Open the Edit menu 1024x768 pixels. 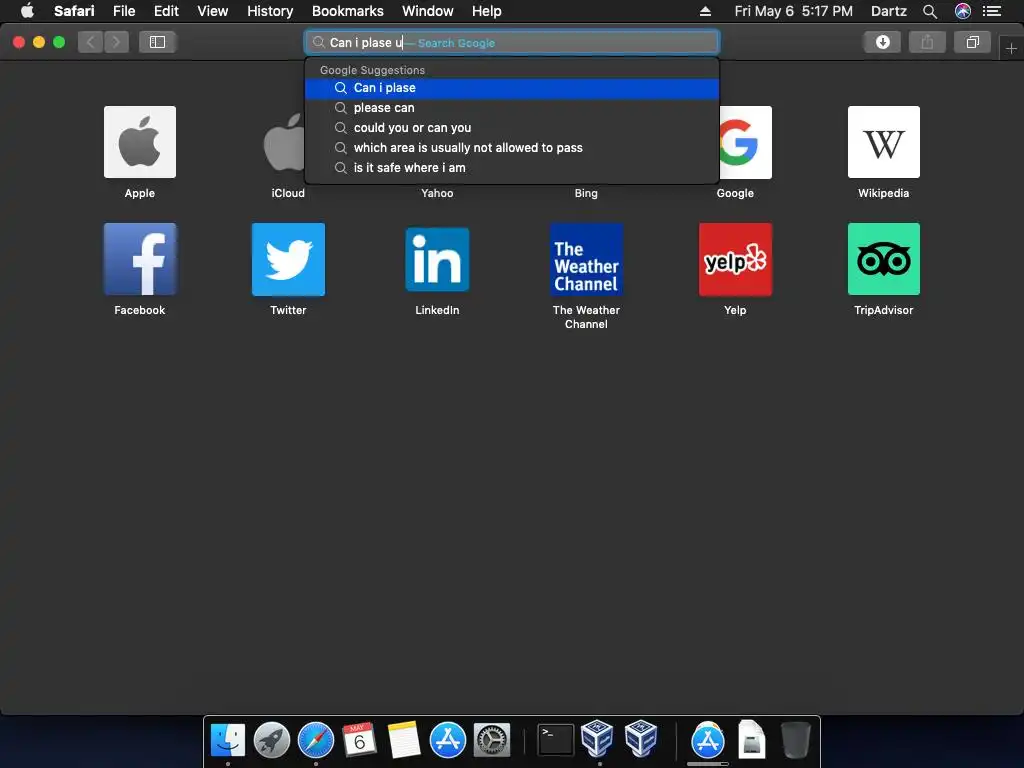166,11
